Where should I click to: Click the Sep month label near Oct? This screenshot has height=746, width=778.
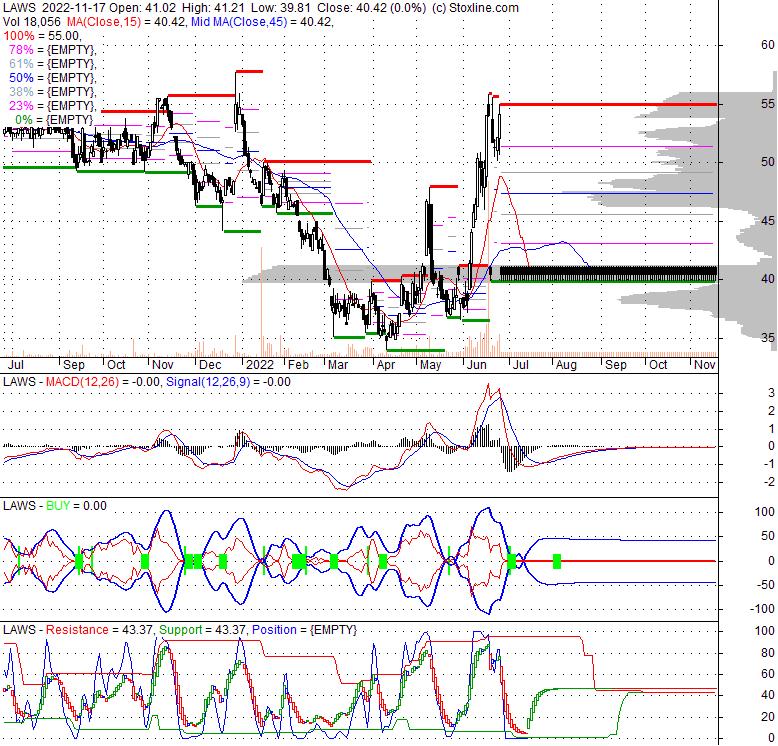(x=74, y=365)
